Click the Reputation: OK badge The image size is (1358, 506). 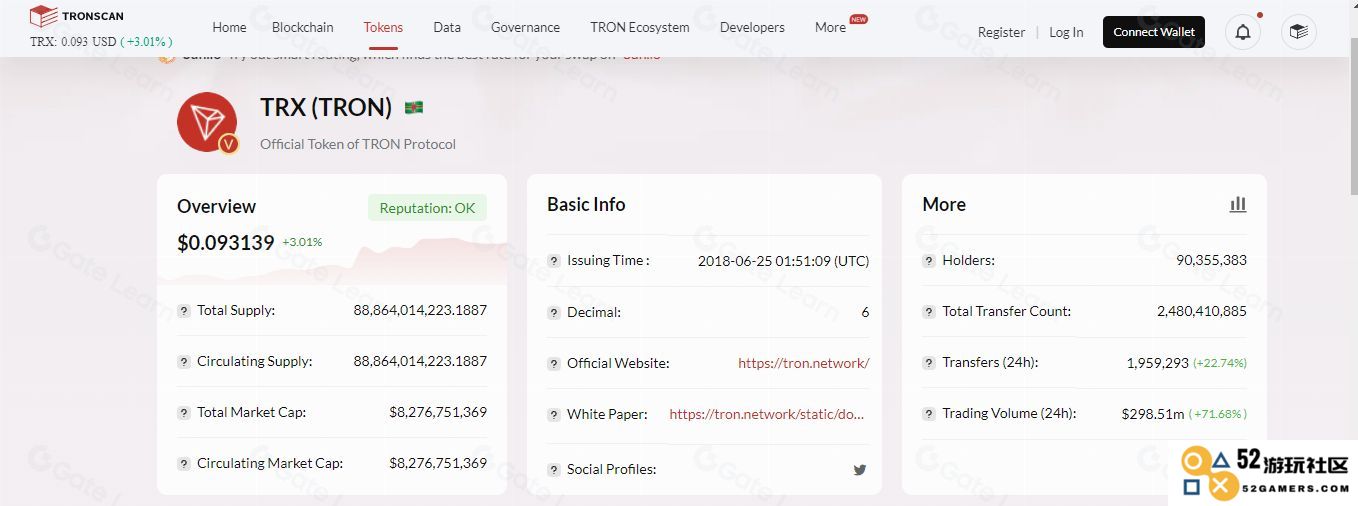427,208
